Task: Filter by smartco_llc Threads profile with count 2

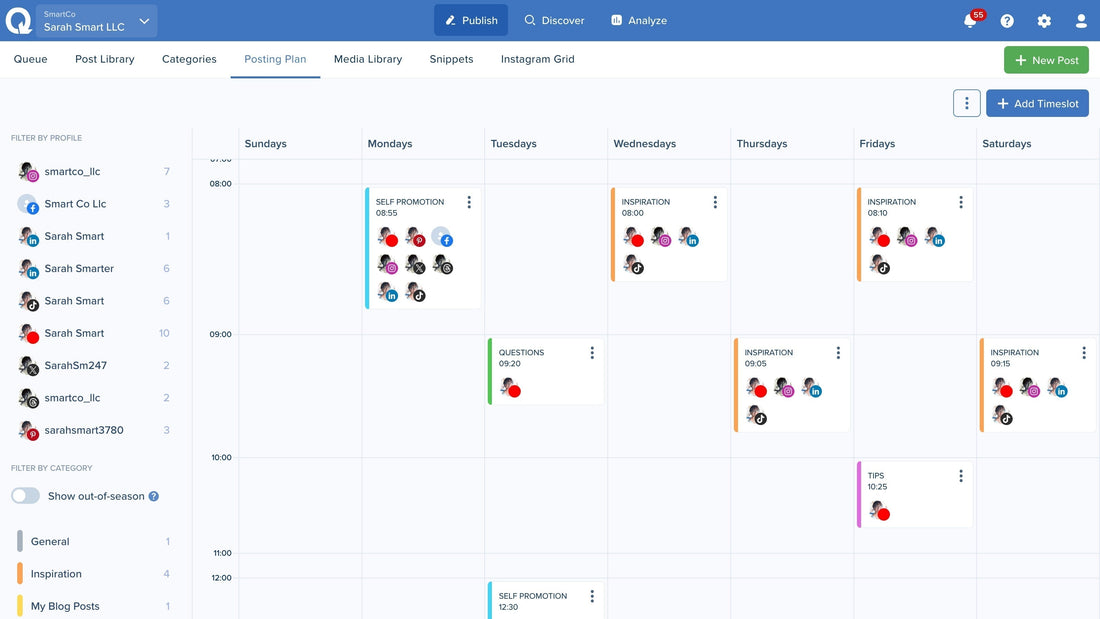Action: point(94,397)
